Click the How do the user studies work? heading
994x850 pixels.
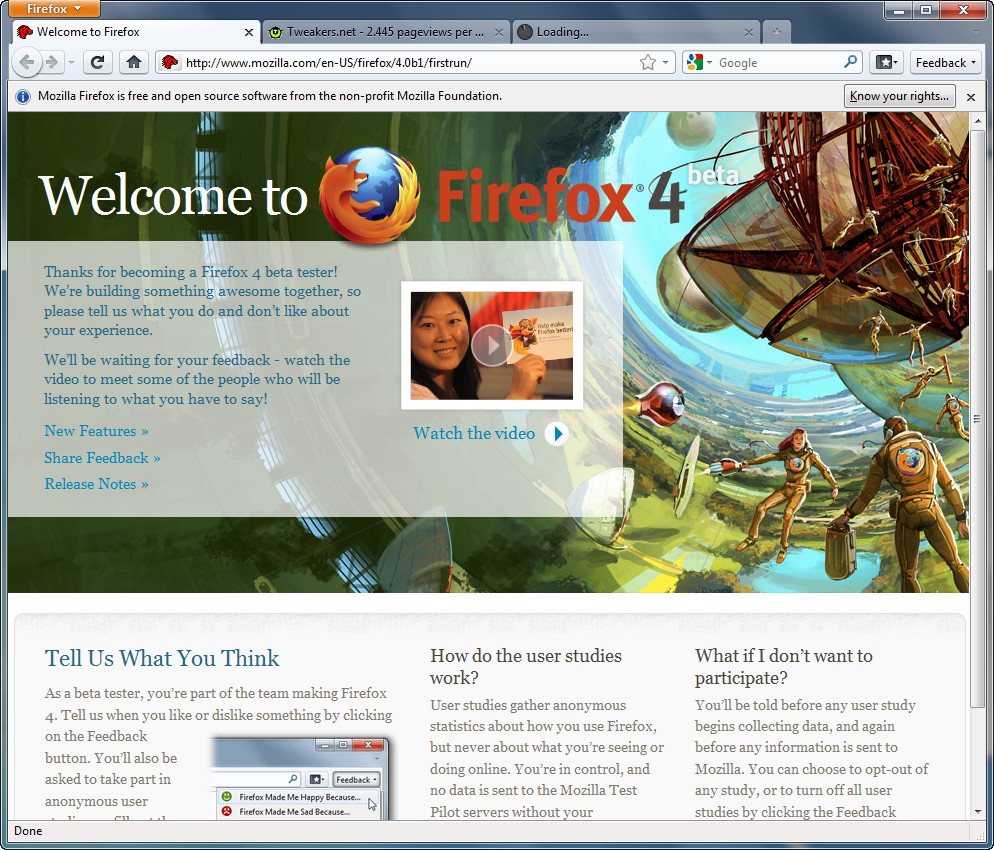pos(526,666)
